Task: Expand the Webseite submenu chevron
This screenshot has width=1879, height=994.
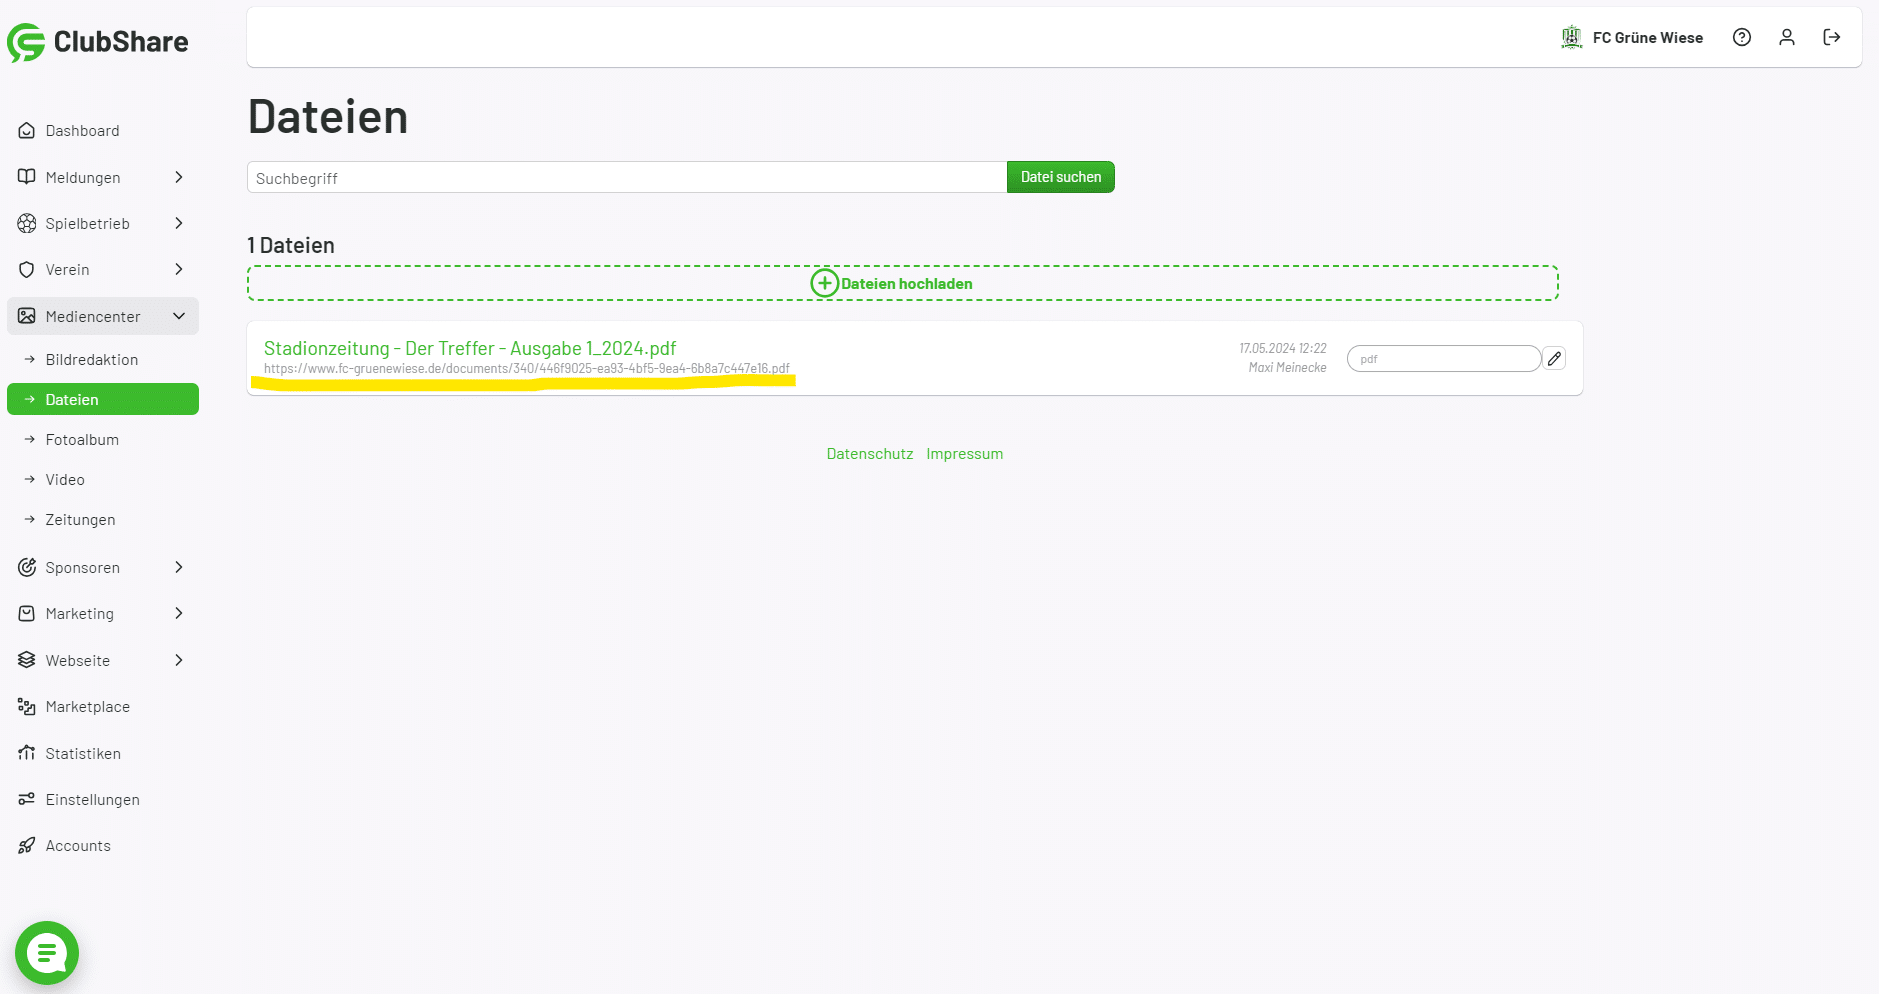Action: click(179, 660)
